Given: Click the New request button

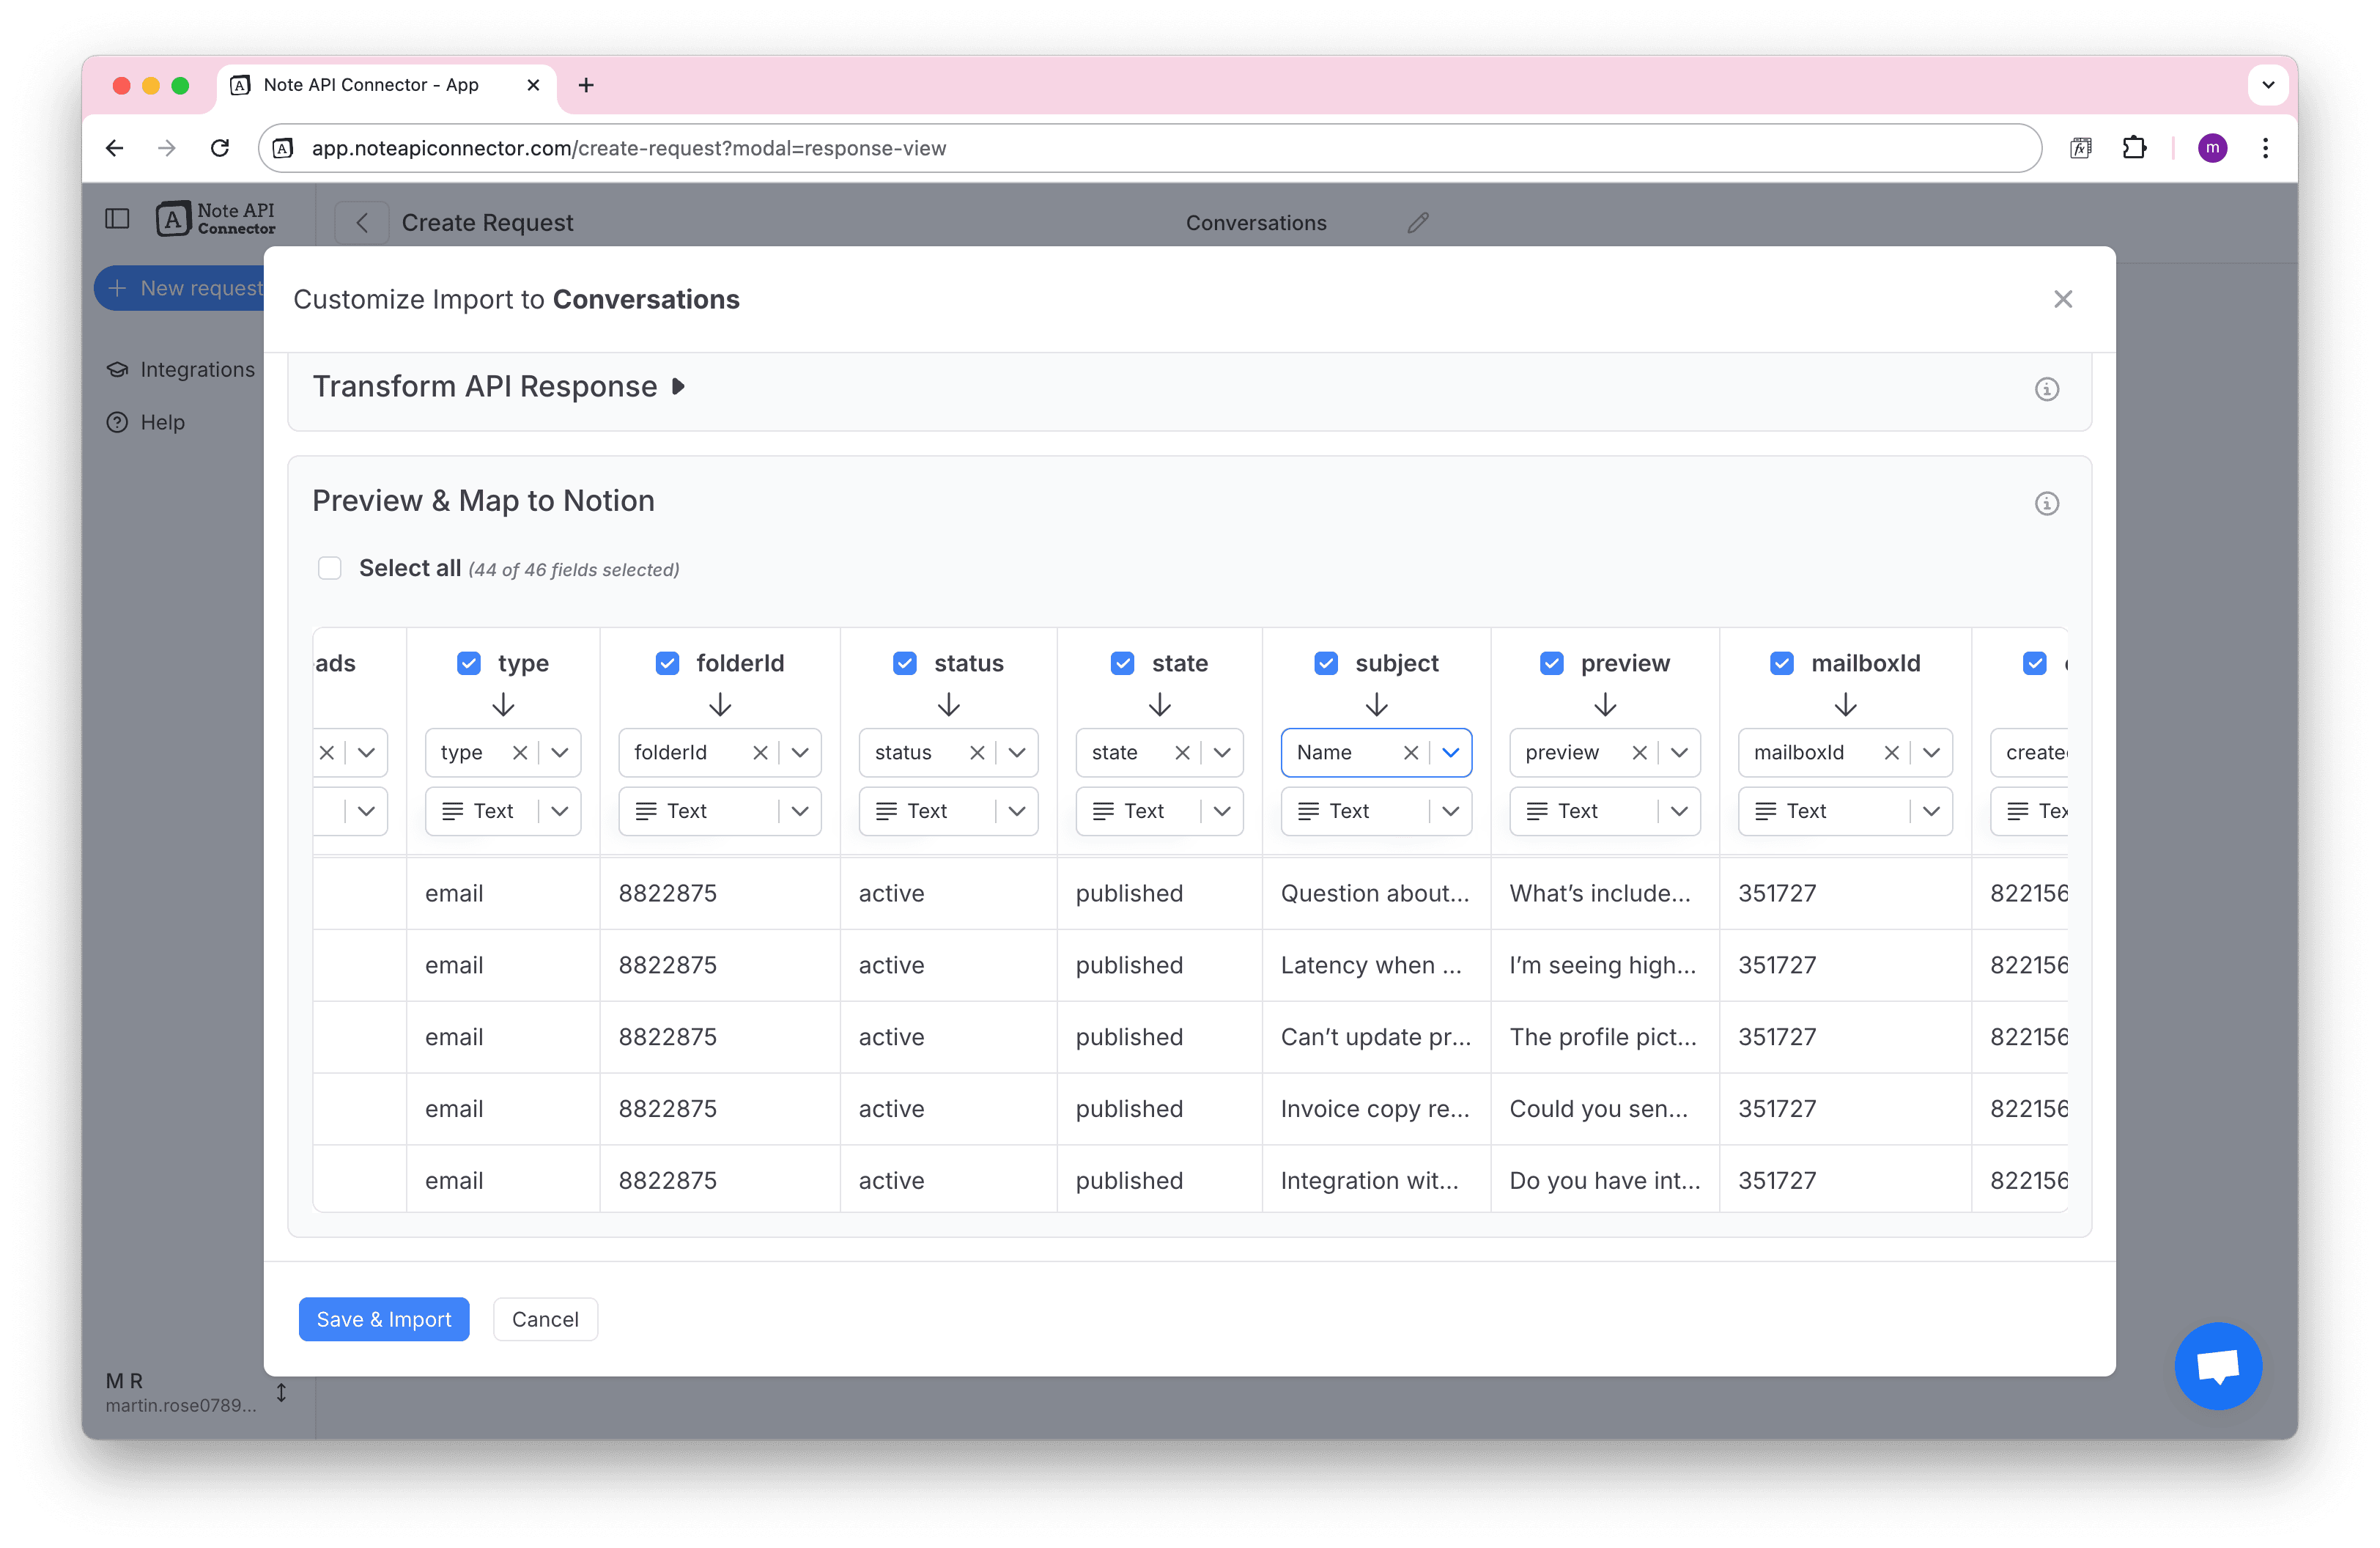Looking at the screenshot, I should (x=180, y=288).
